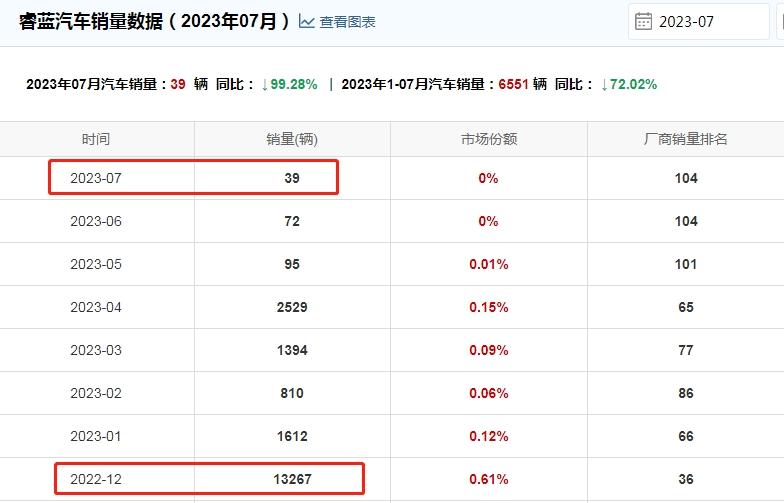
Task: Focus the 2023-07 date input field
Action: [698, 22]
